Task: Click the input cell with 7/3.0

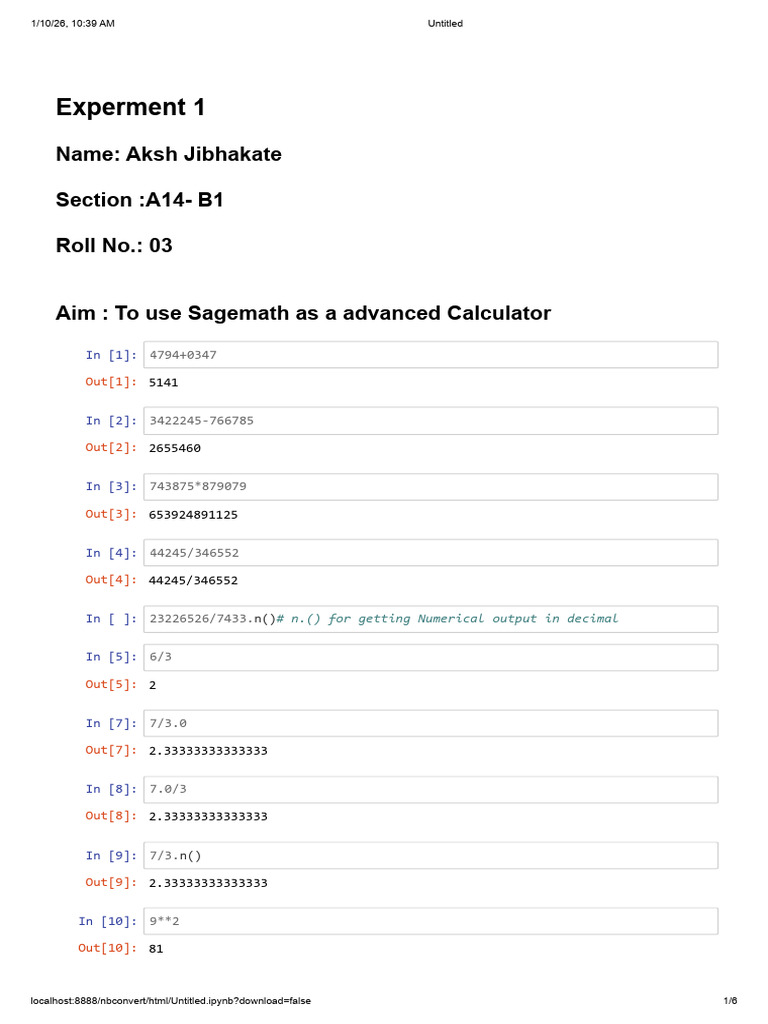Action: tap(430, 723)
